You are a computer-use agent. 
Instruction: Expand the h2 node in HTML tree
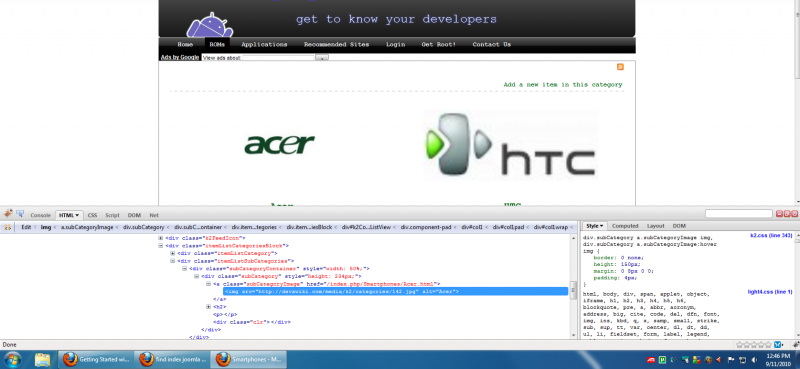(x=209, y=307)
